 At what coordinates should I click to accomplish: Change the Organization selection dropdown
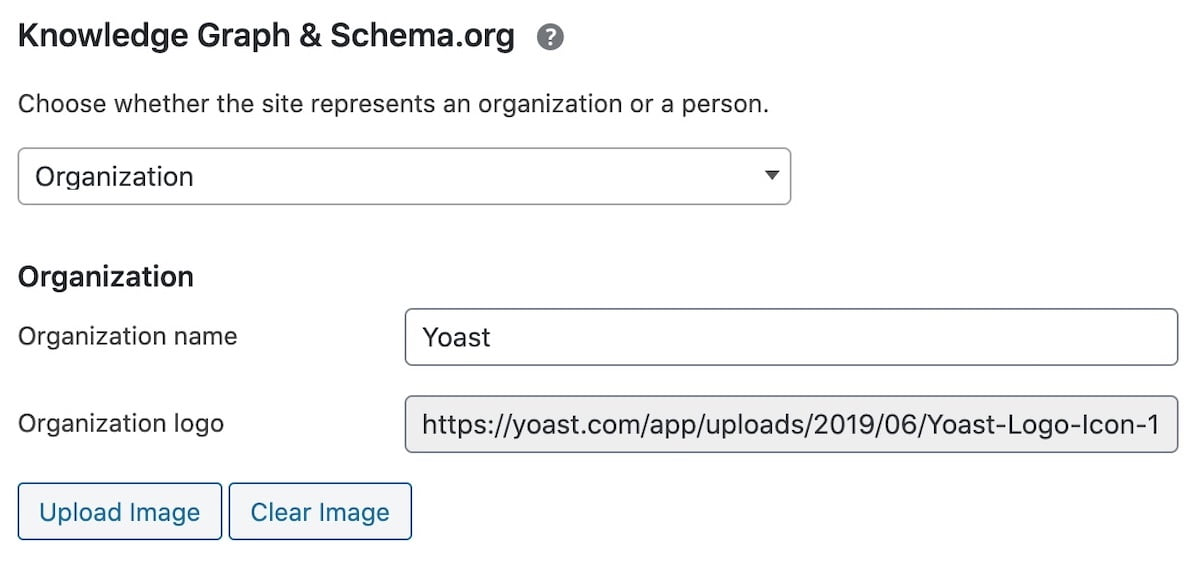404,176
